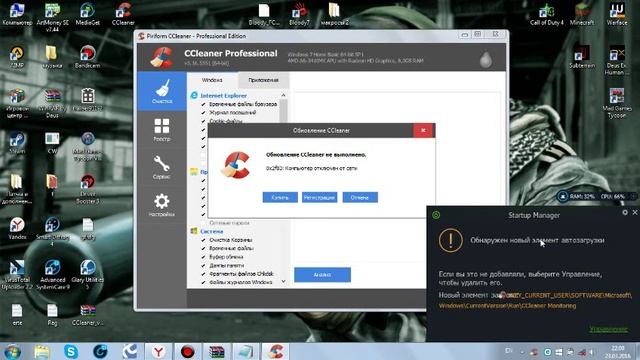Open the Windows Start menu
The height and width of the screenshot is (360, 640).
click(x=12, y=352)
